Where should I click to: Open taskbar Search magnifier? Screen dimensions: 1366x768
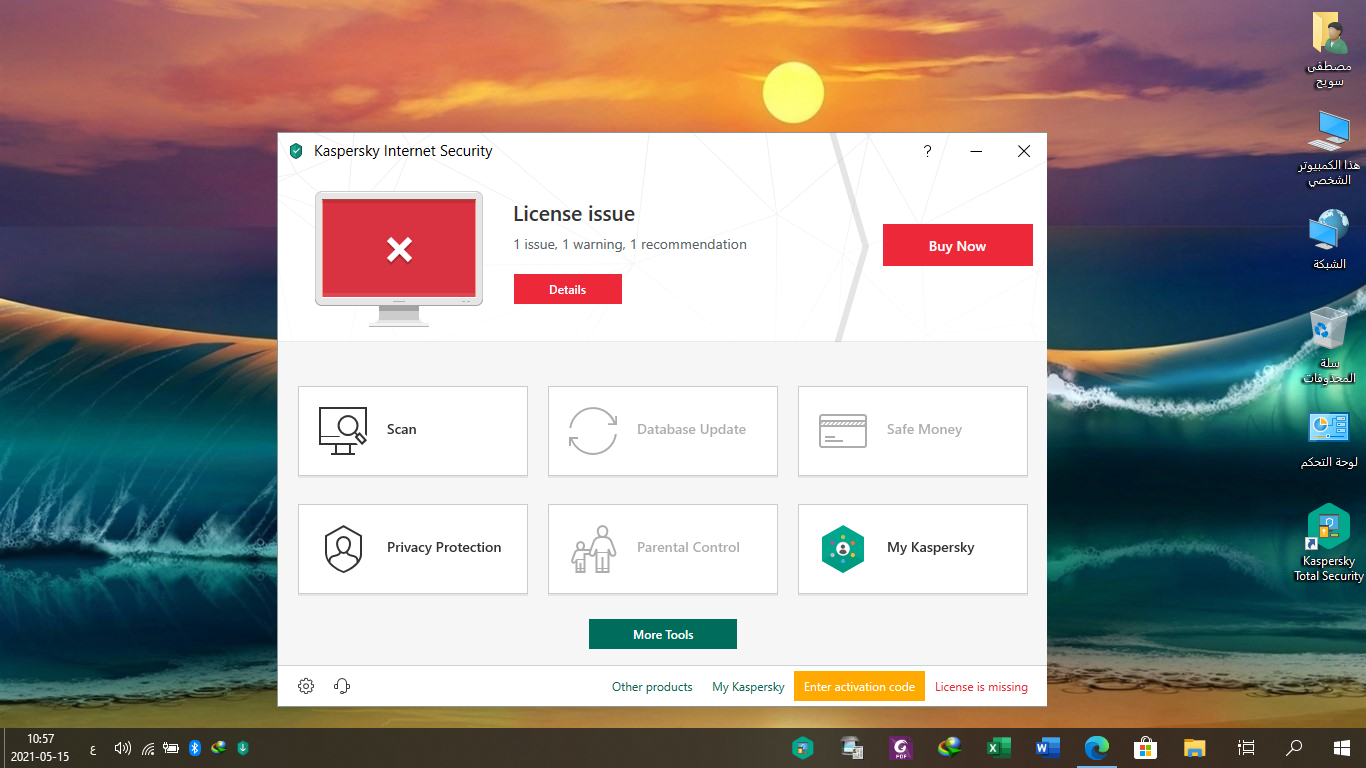[x=1294, y=747]
